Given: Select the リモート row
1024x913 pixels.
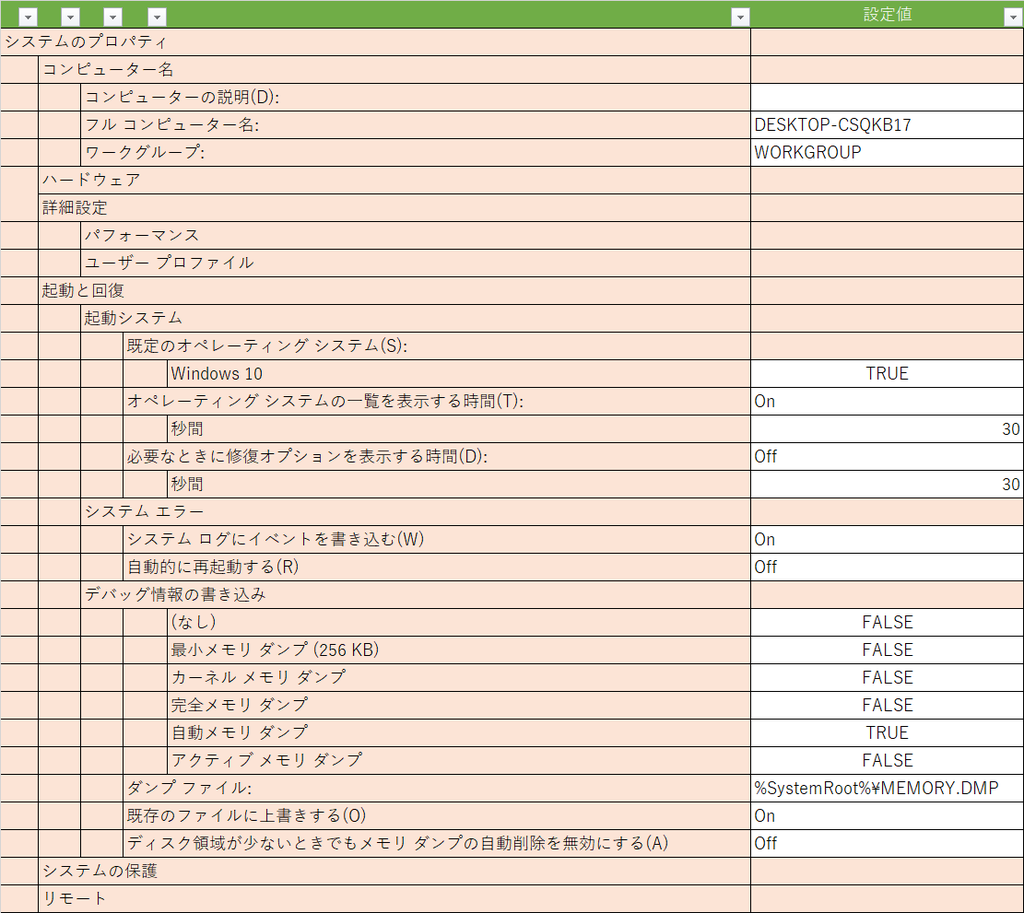Looking at the screenshot, I should click(394, 899).
